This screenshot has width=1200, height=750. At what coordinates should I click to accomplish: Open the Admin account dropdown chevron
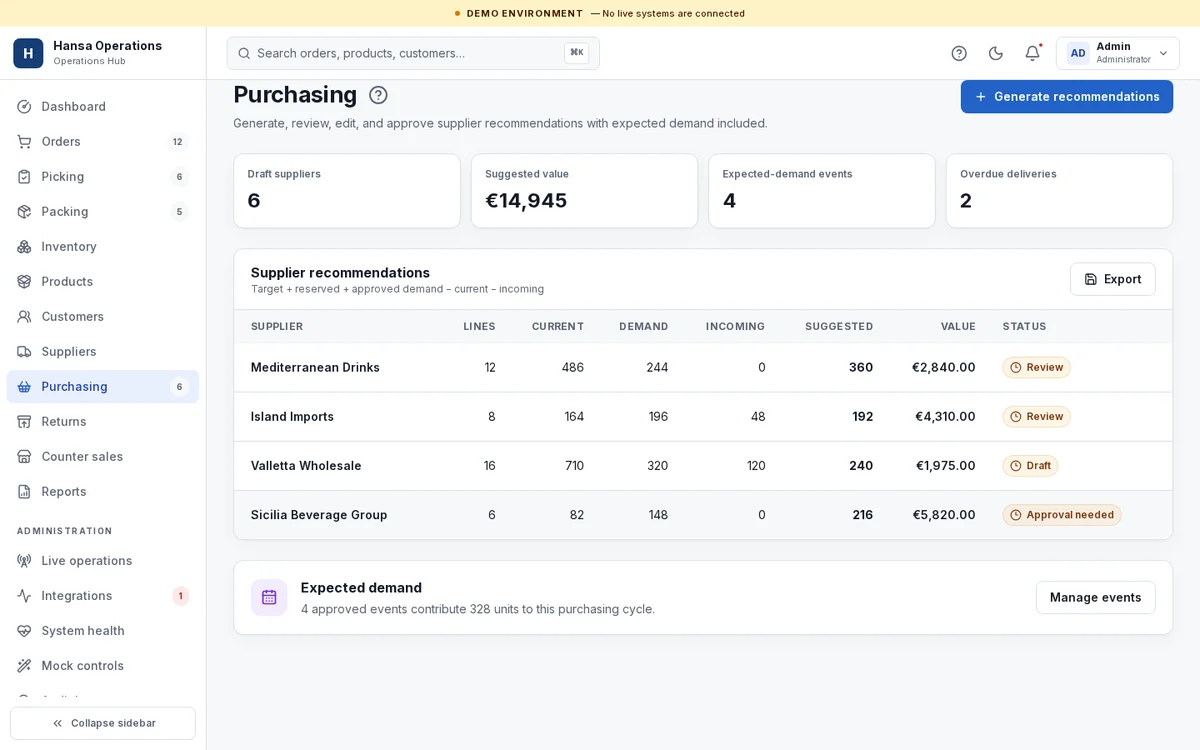point(1163,53)
